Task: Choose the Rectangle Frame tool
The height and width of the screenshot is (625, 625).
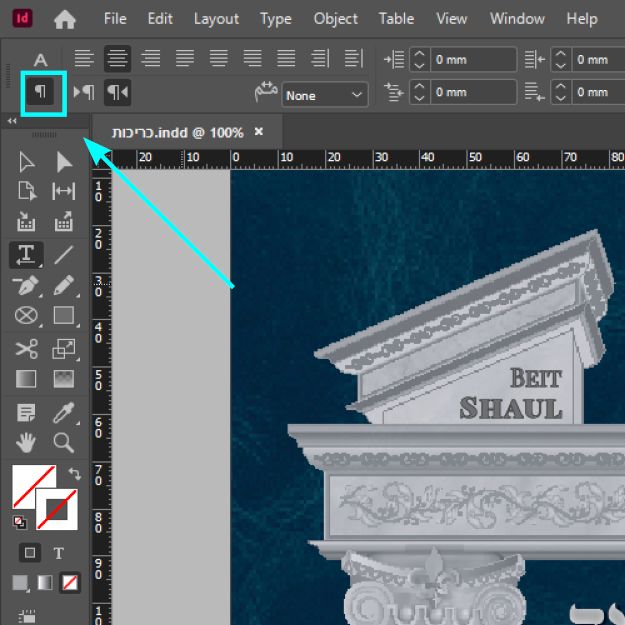Action: (x=26, y=316)
